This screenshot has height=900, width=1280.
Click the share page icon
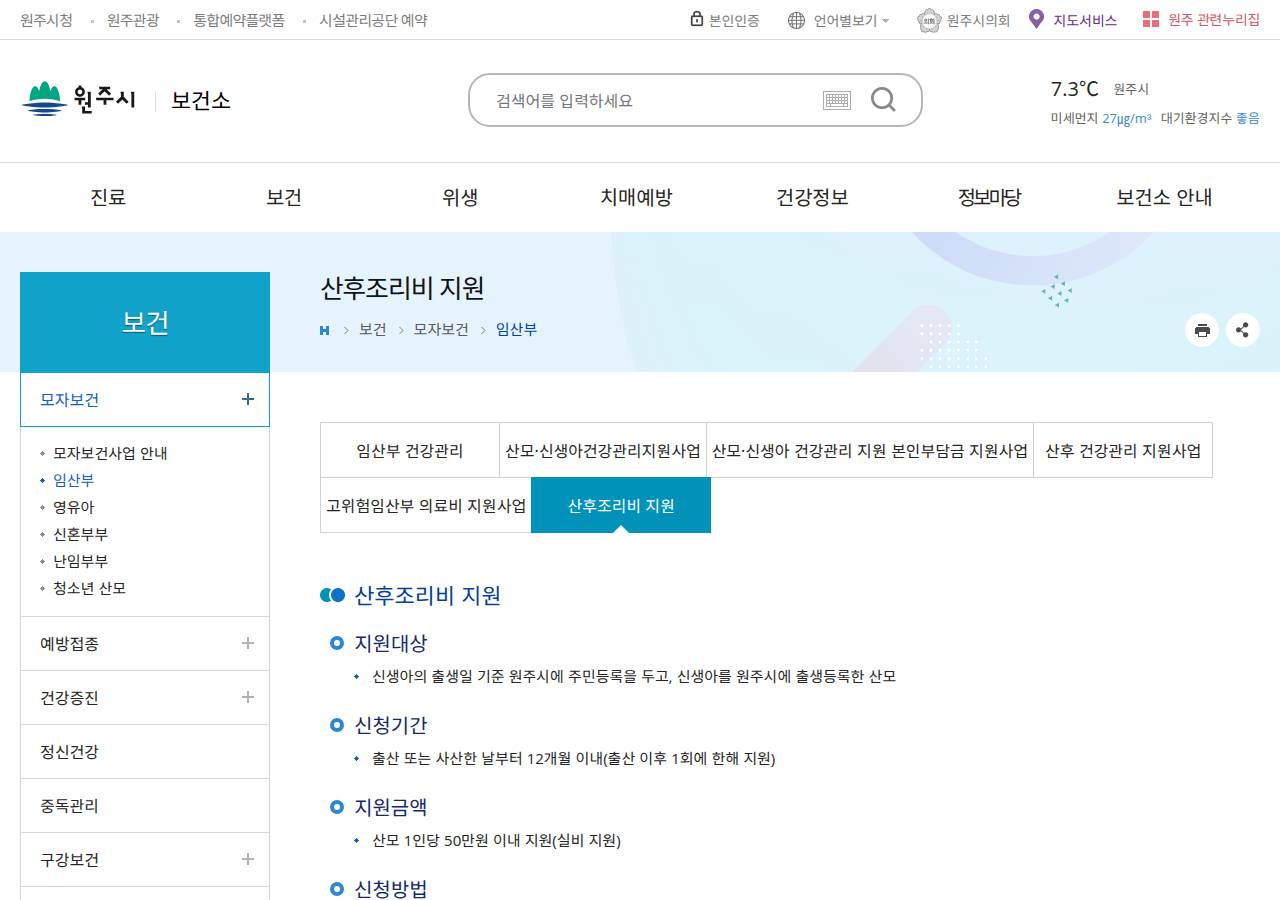pos(1243,330)
